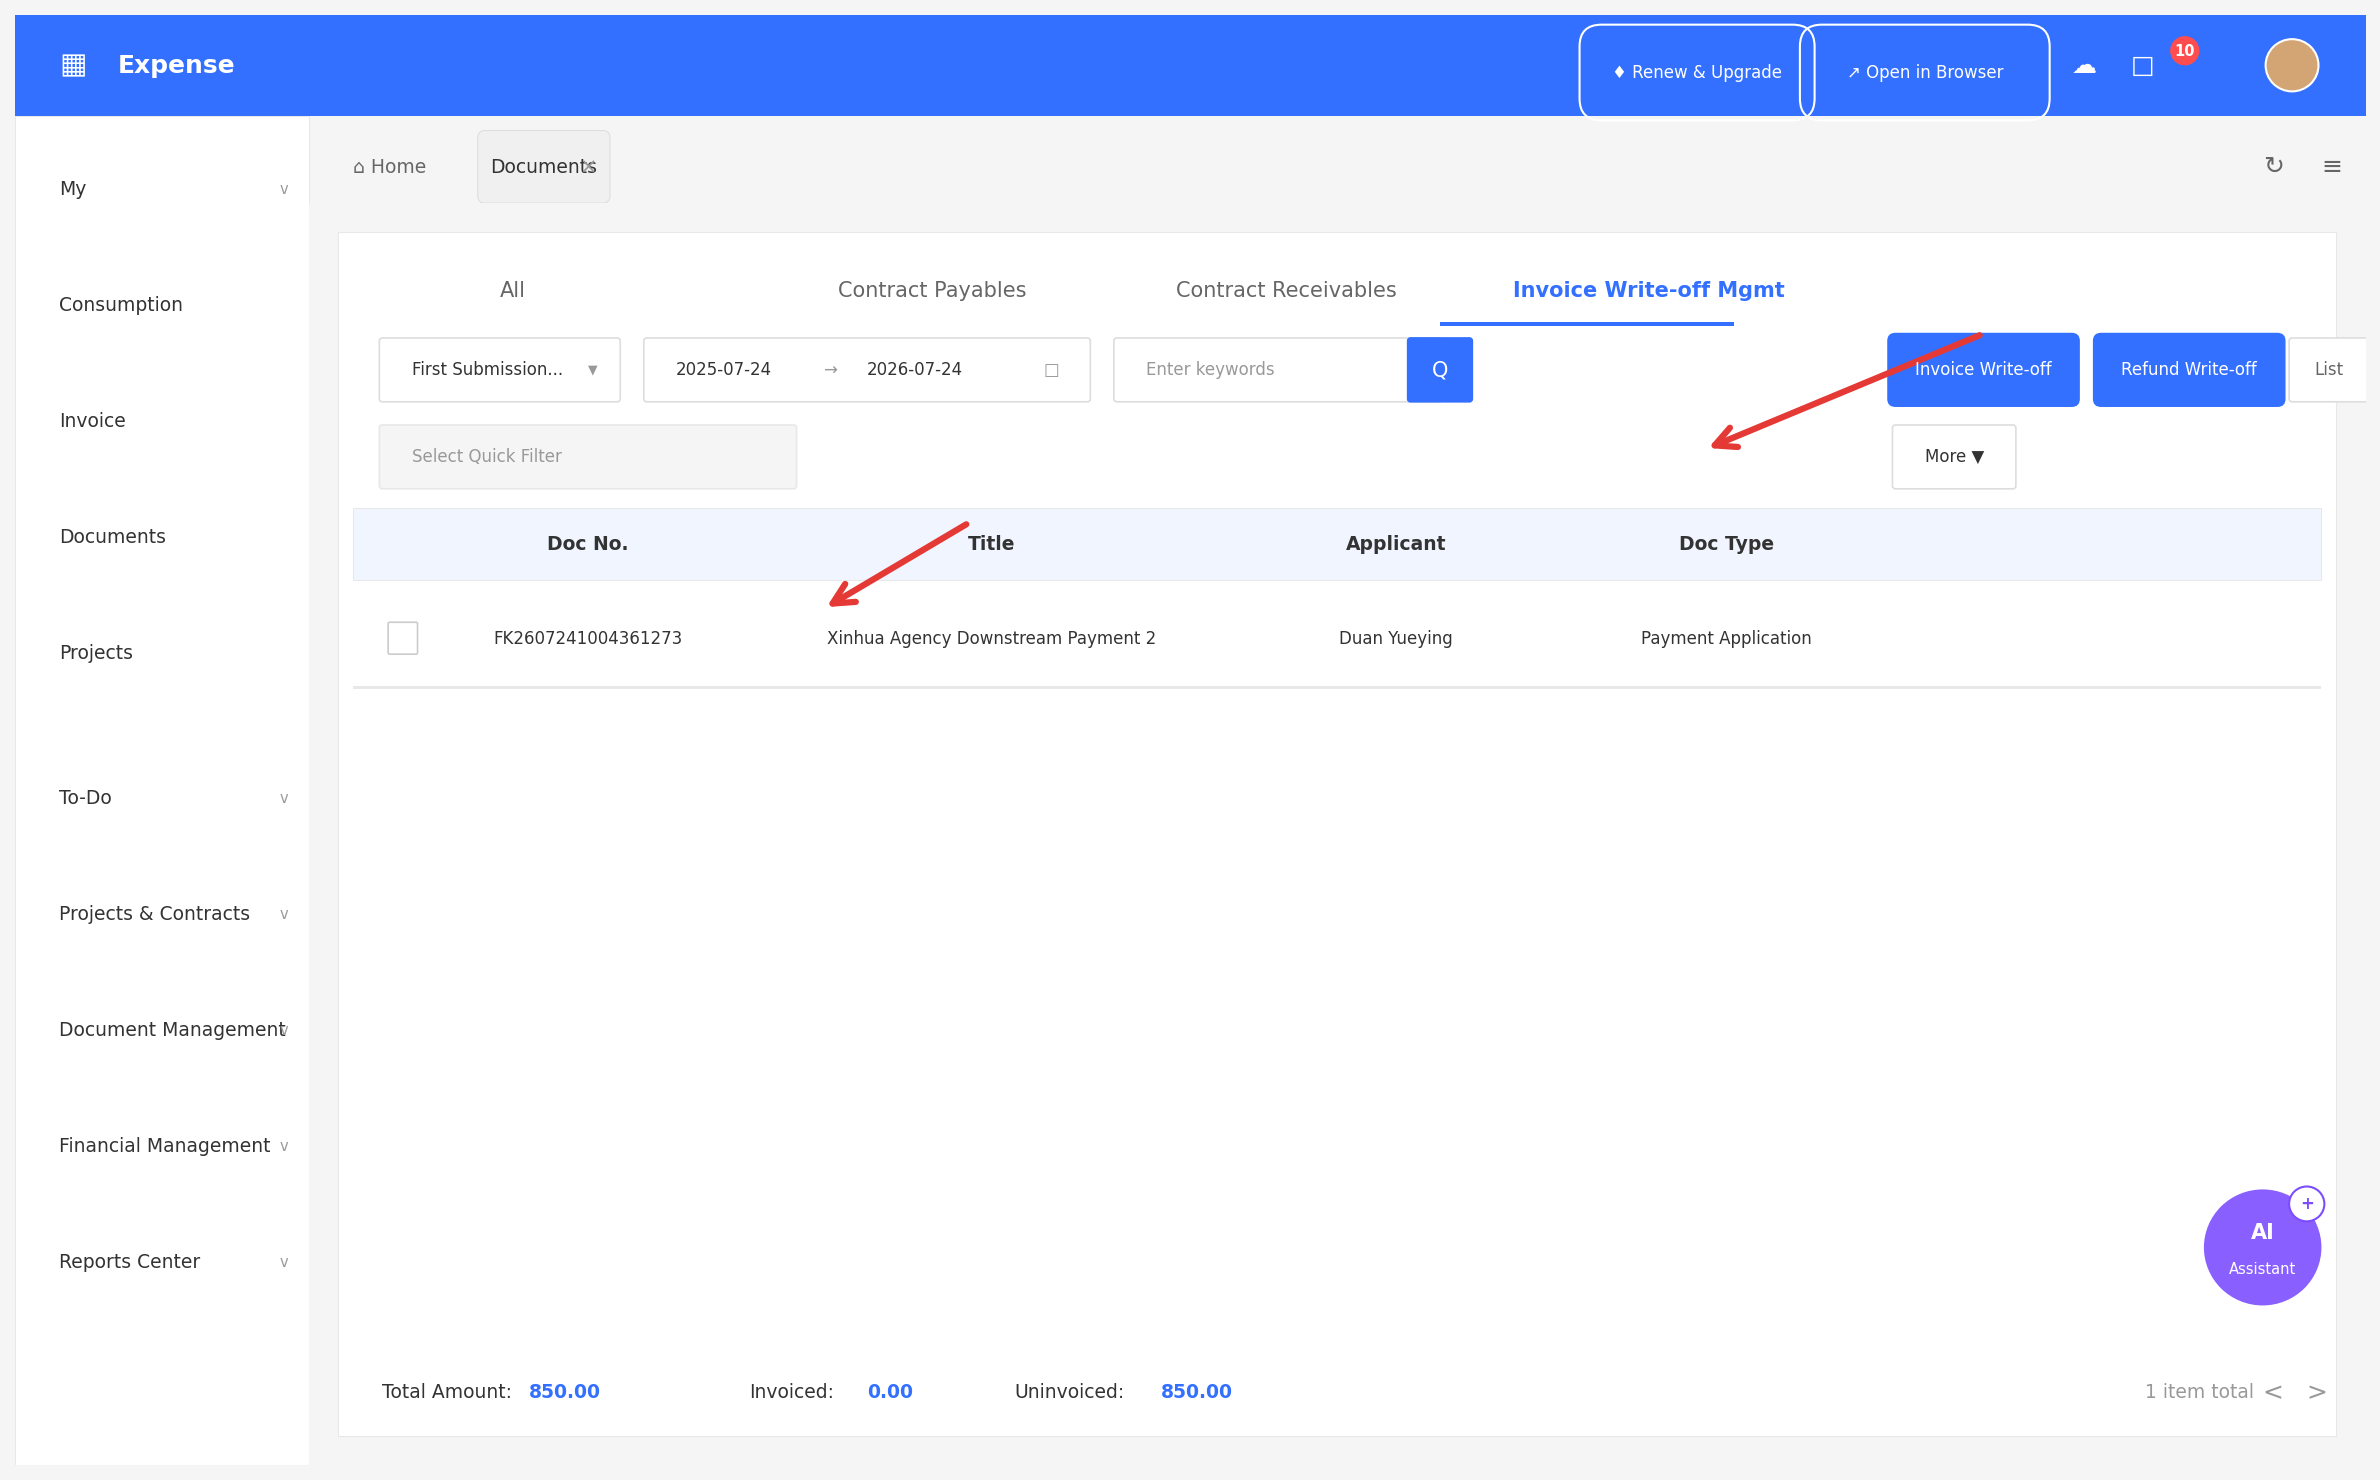Open the First Submission dropdown
Screen dimensions: 2380x1480
499,370
